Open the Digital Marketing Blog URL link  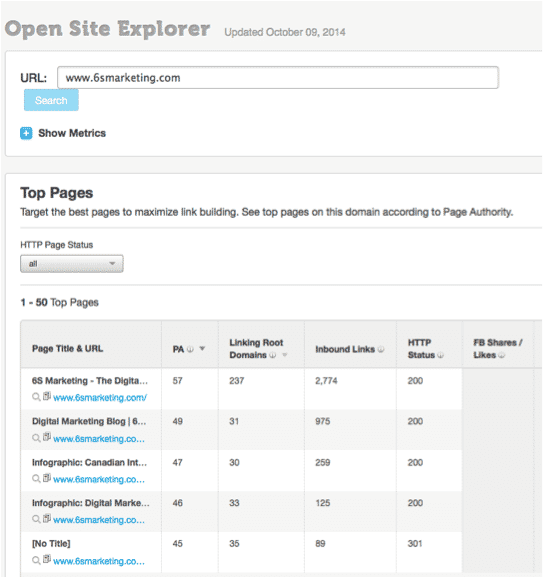(x=99, y=439)
